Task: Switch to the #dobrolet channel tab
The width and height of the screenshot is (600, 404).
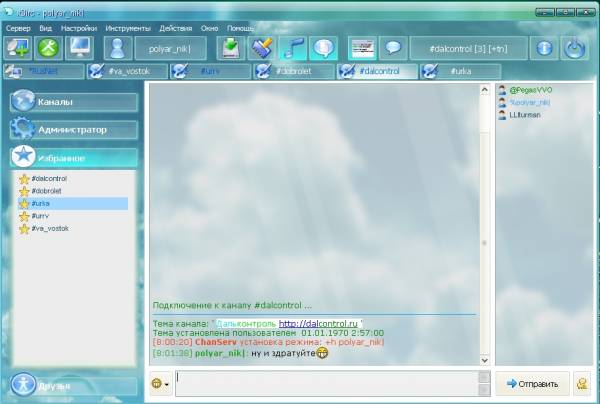Action: (x=292, y=71)
